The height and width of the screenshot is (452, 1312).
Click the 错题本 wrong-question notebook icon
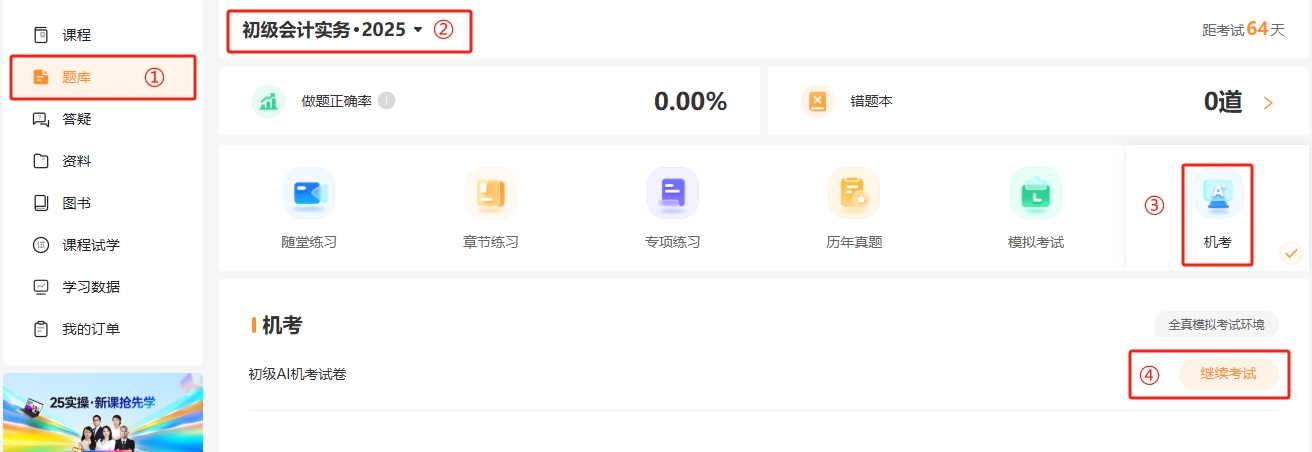[x=817, y=101]
